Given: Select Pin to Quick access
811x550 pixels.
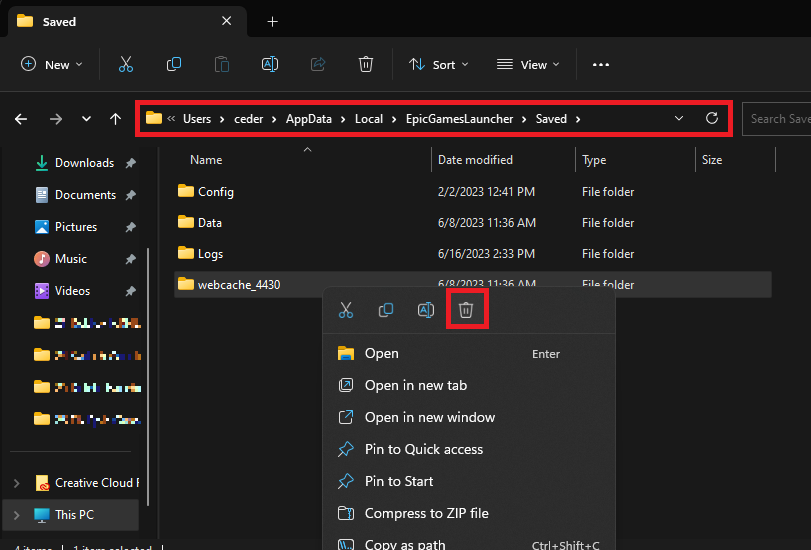Looking at the screenshot, I should pyautogui.click(x=423, y=449).
